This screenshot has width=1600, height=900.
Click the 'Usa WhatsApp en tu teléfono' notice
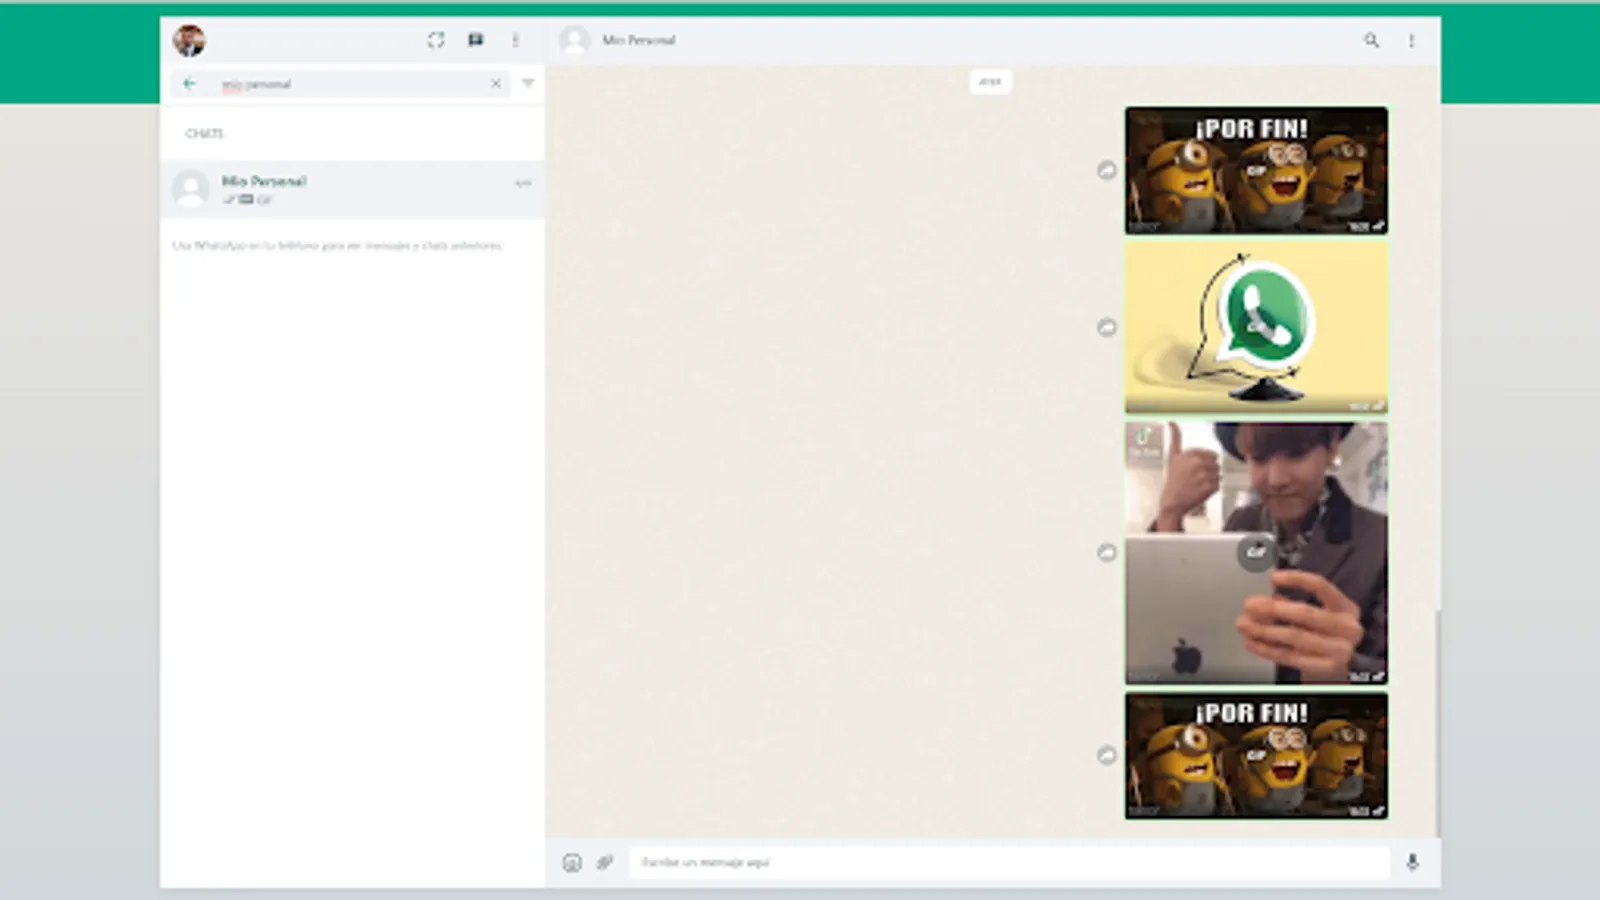338,245
